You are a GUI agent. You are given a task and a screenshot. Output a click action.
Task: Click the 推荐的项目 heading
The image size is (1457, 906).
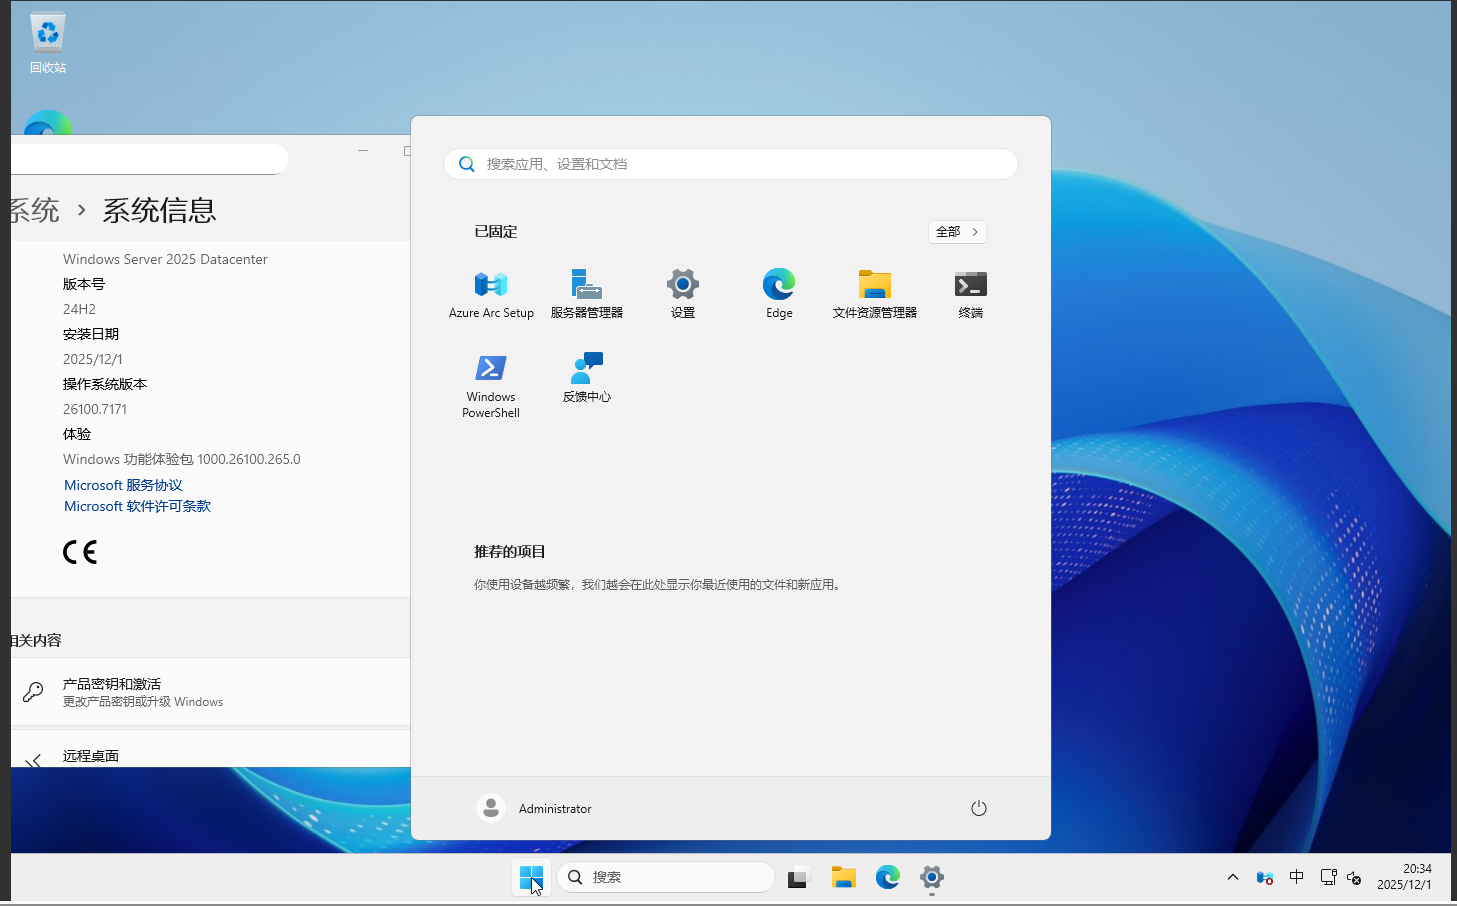click(510, 552)
